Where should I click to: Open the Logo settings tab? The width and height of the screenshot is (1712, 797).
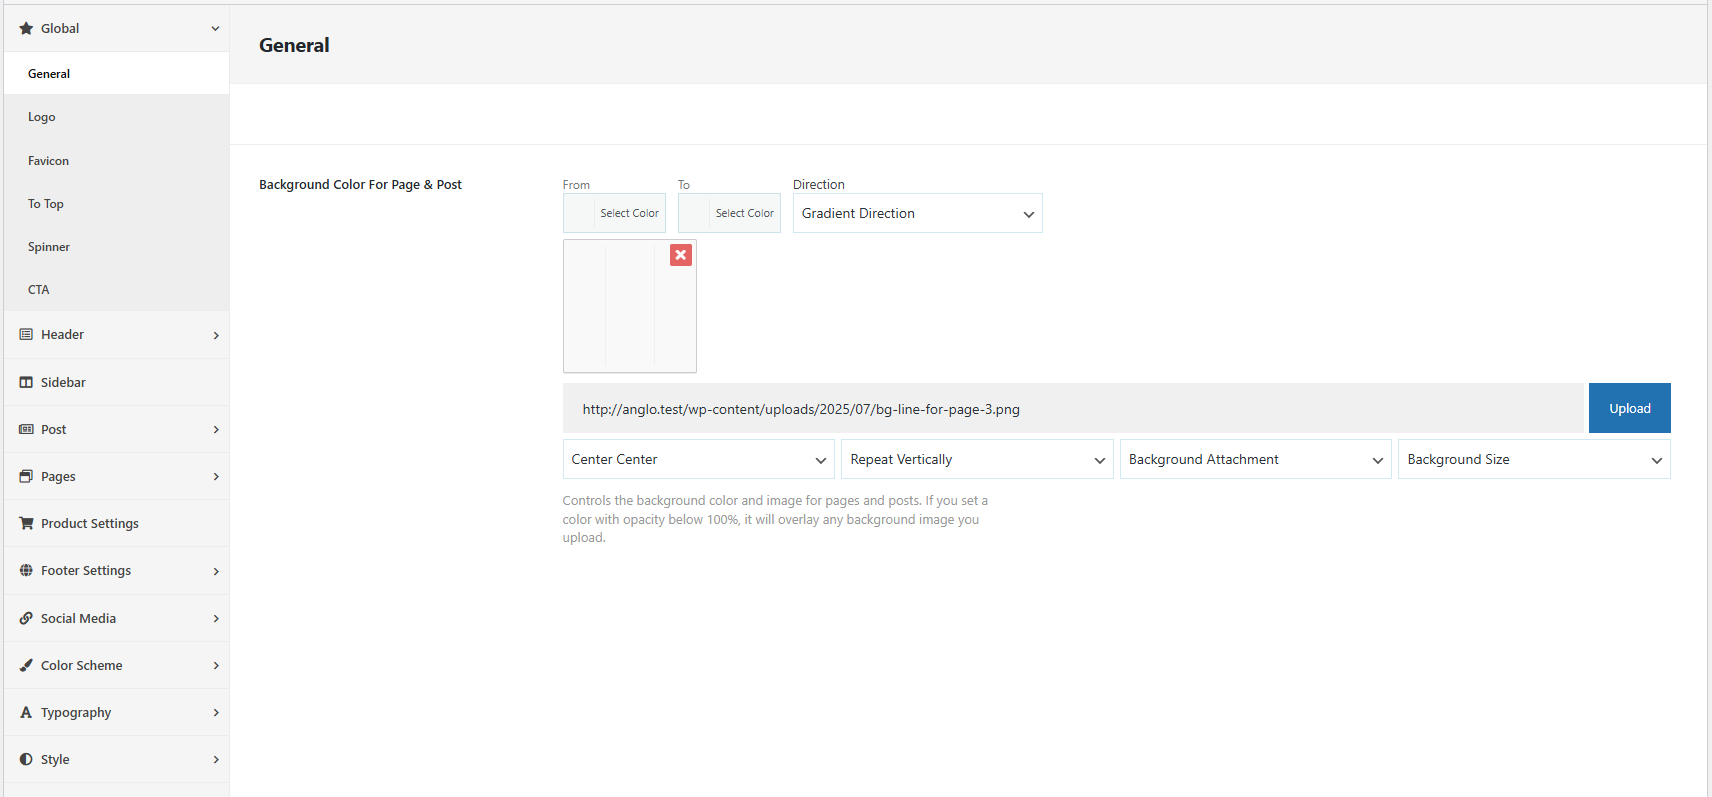[42, 118]
